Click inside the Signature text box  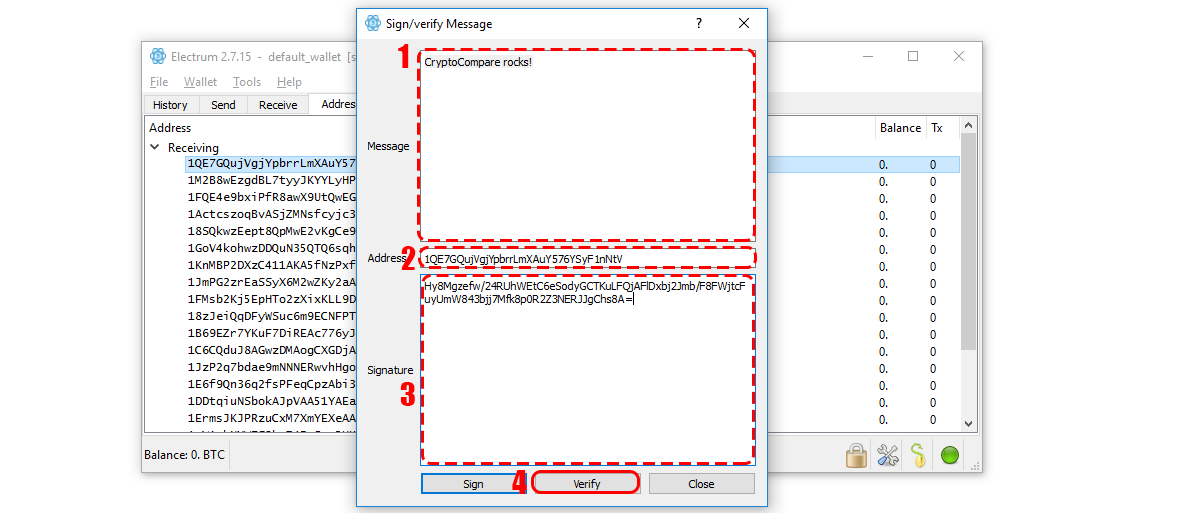pos(587,370)
